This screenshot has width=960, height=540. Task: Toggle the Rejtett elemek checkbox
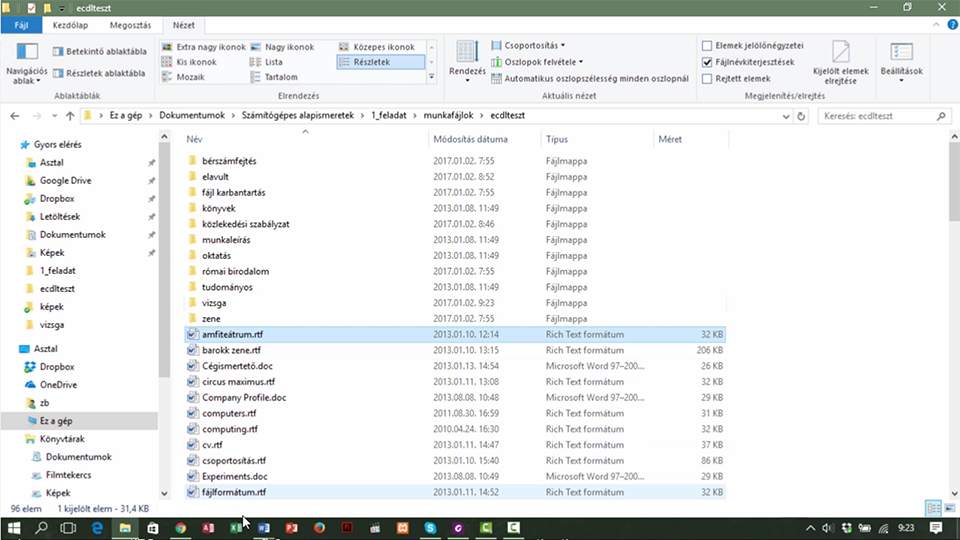707,79
